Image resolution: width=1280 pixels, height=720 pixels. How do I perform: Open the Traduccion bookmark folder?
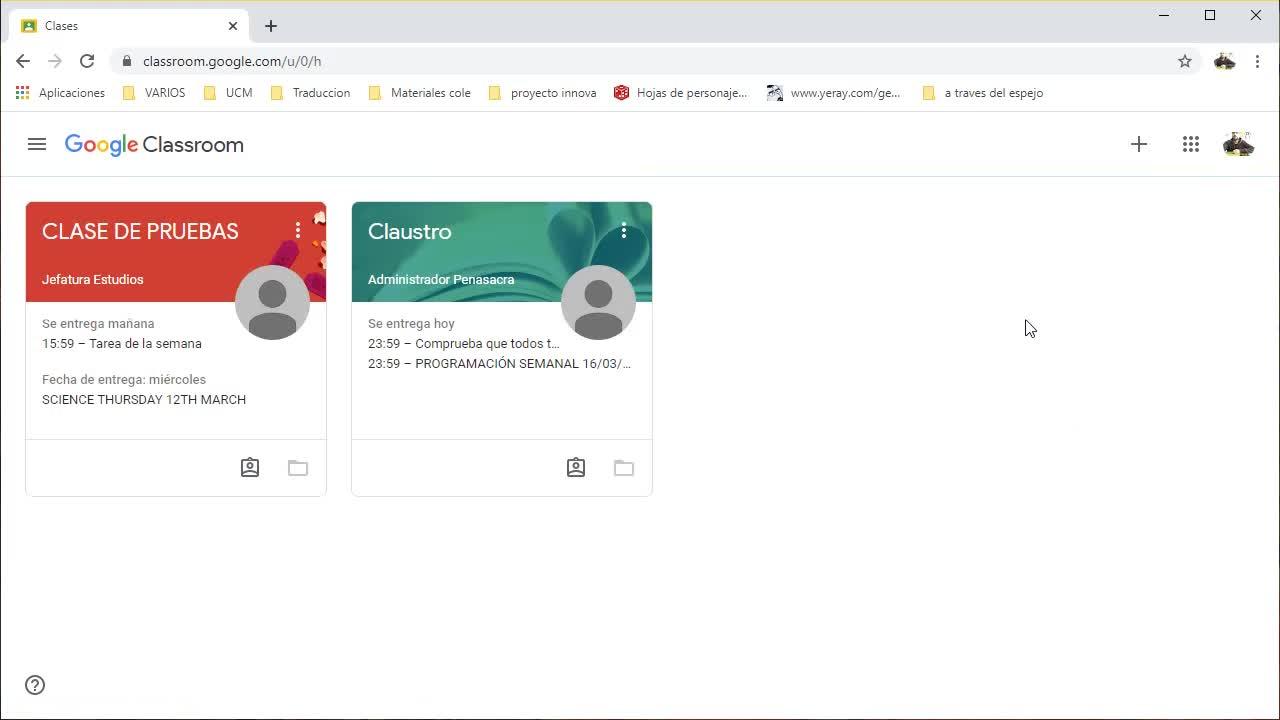(310, 93)
